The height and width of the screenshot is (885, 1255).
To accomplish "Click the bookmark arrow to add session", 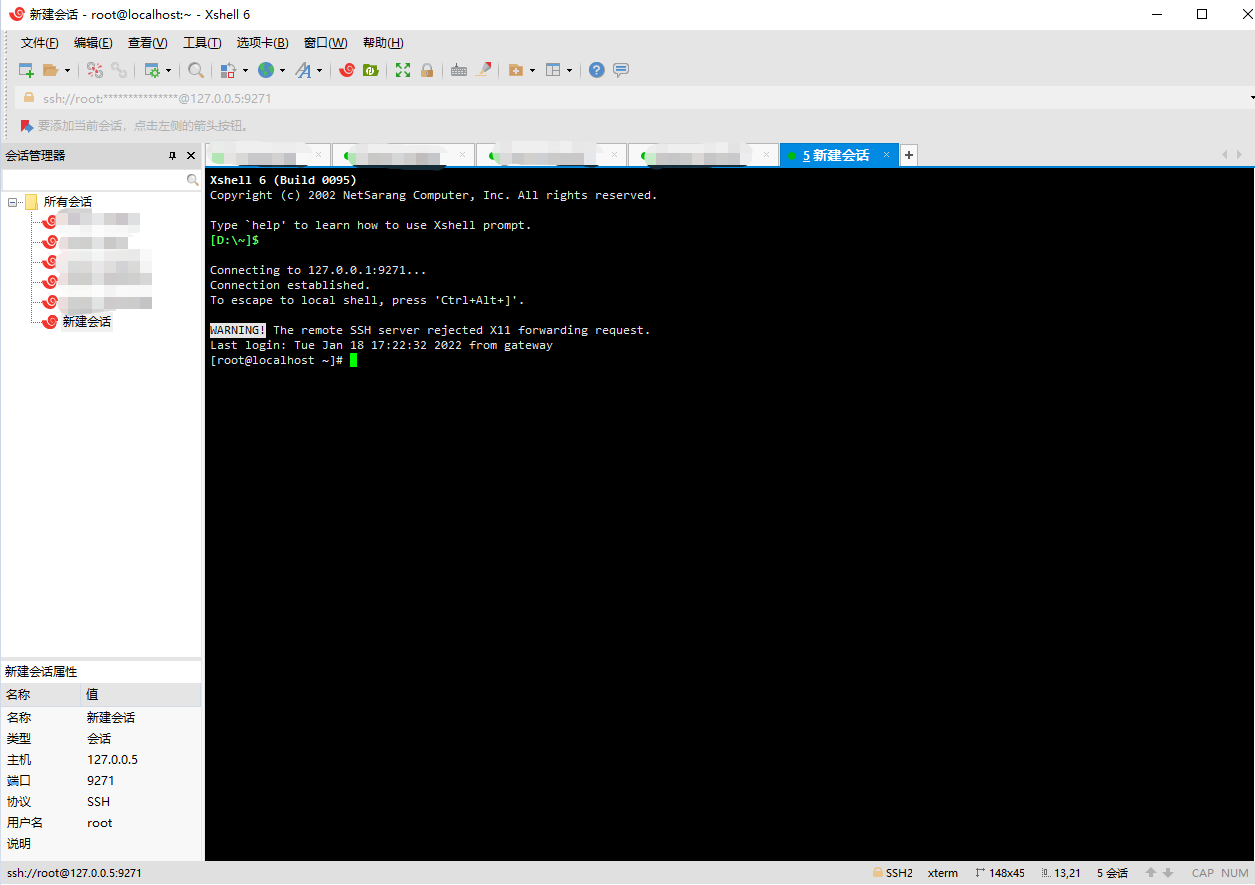I will [27, 126].
